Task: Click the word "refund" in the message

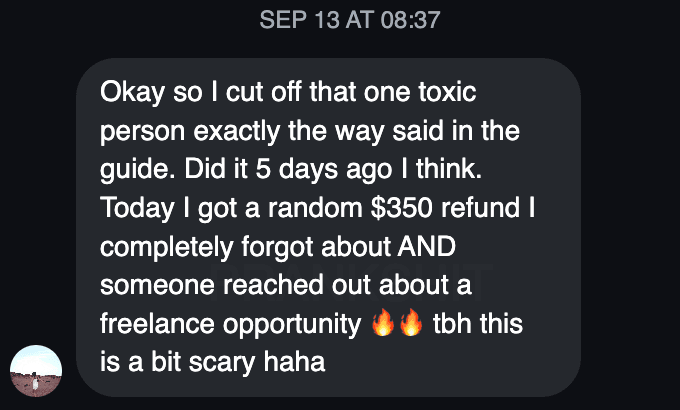Action: [x=480, y=207]
